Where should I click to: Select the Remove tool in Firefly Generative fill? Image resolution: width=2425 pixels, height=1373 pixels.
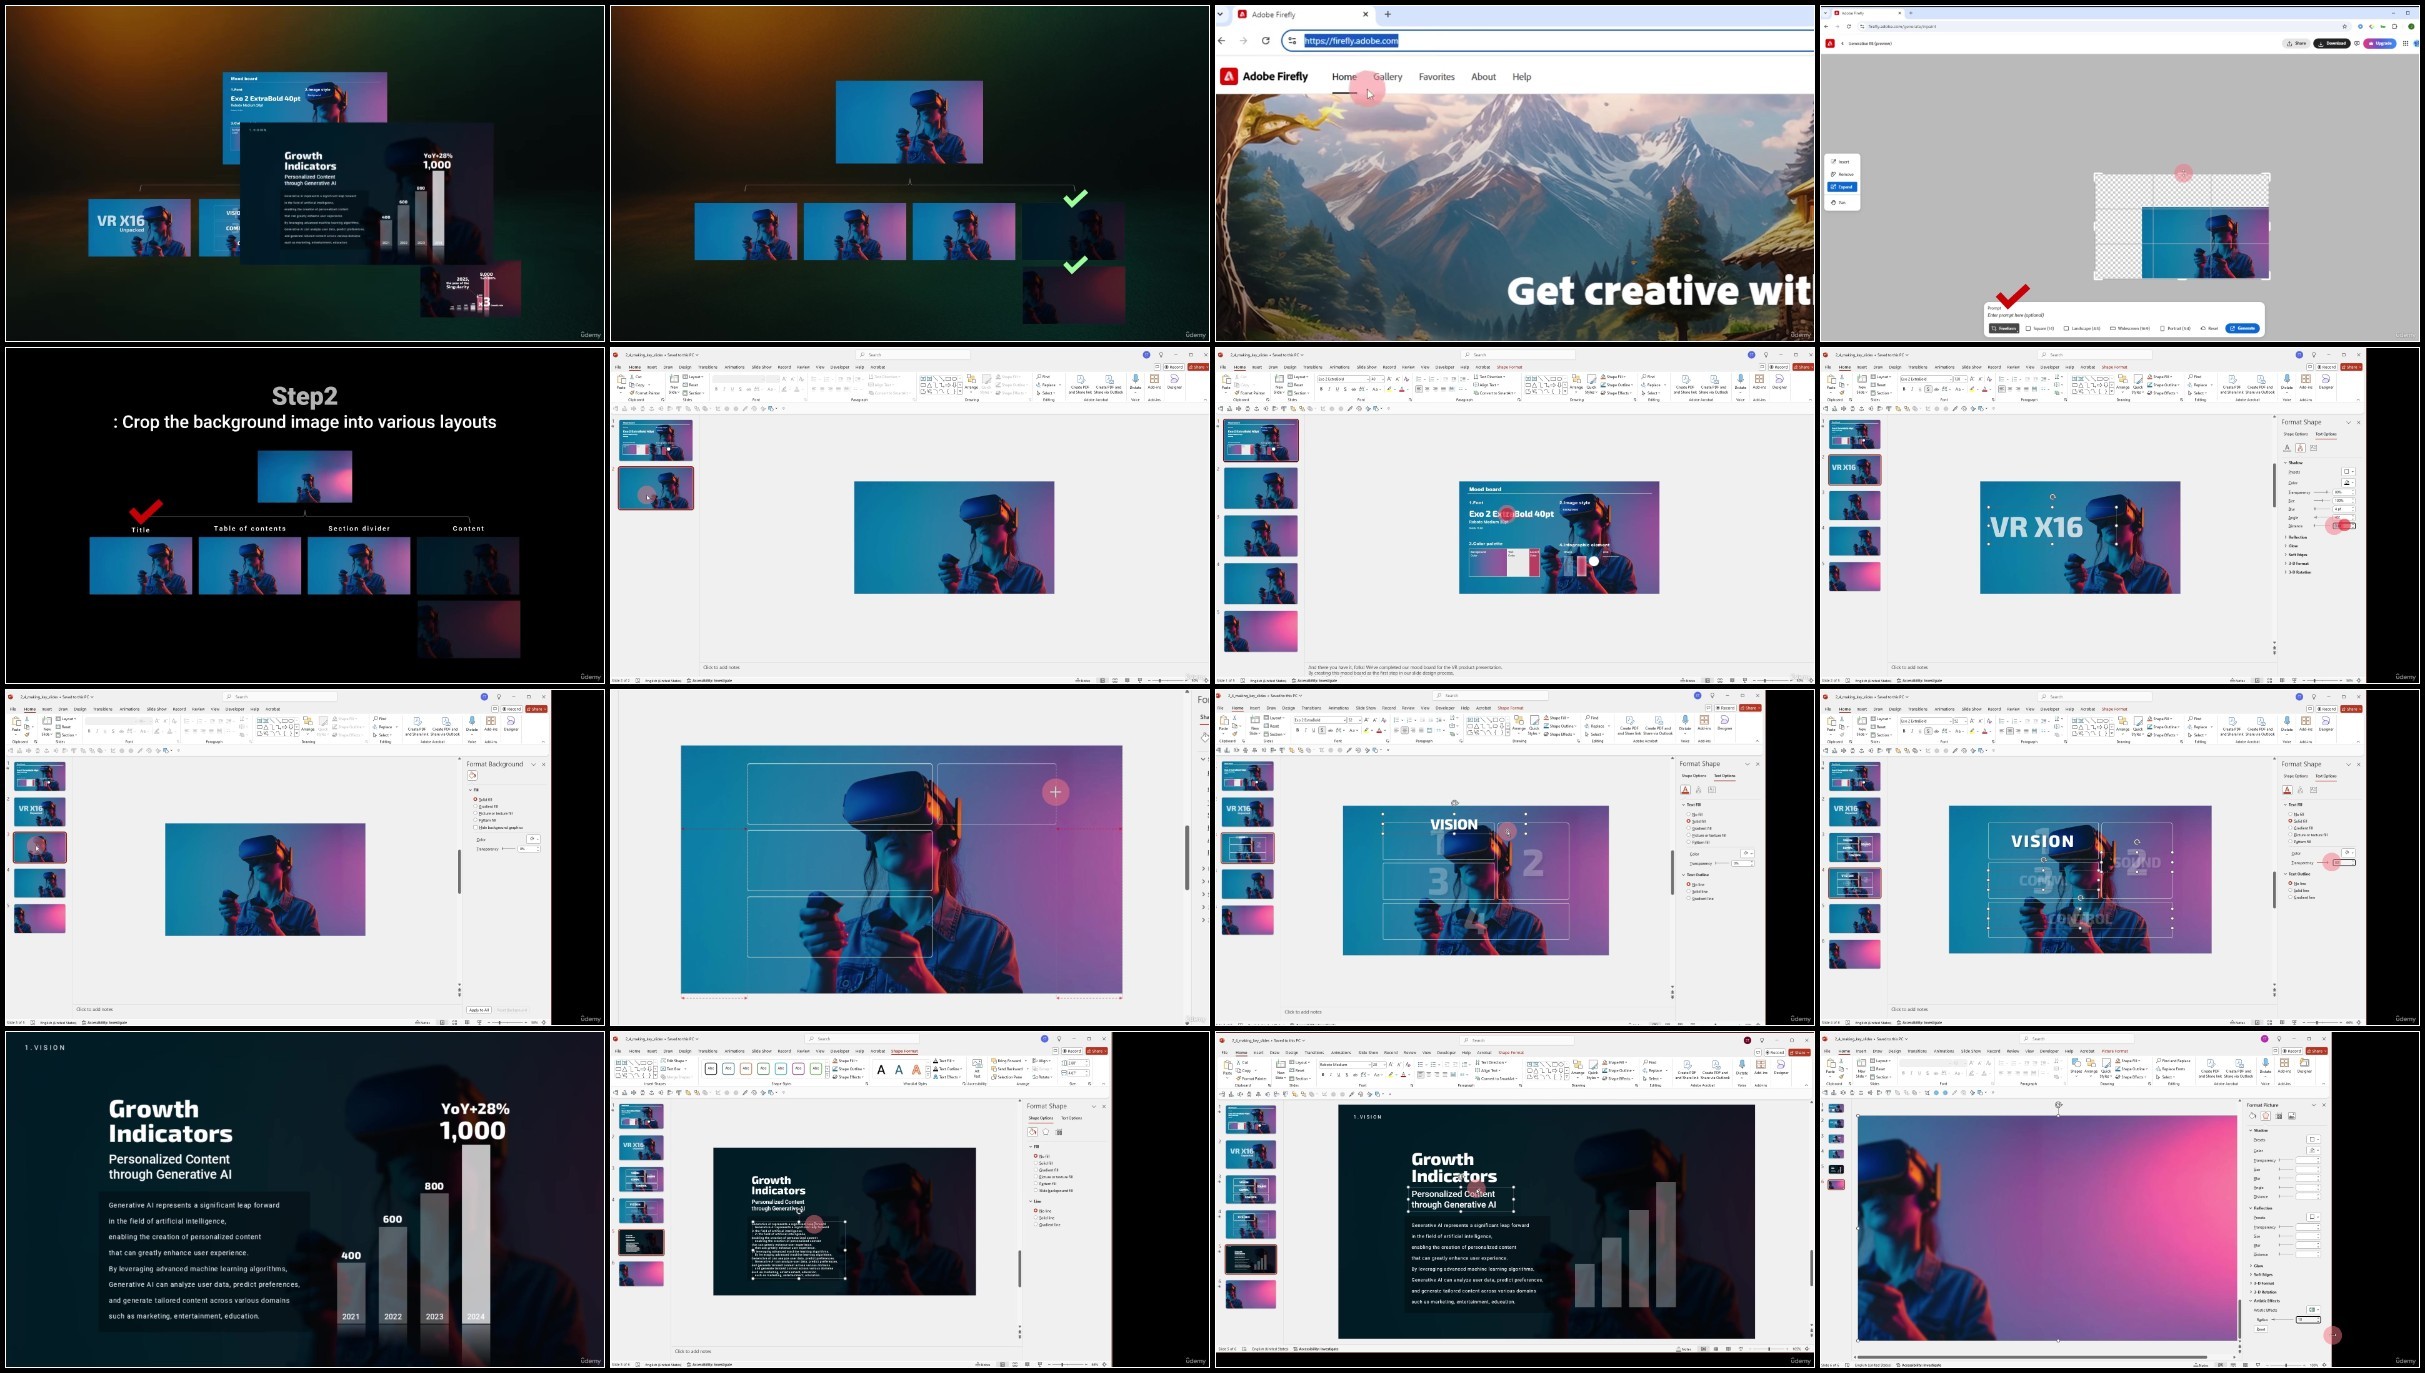[1842, 175]
